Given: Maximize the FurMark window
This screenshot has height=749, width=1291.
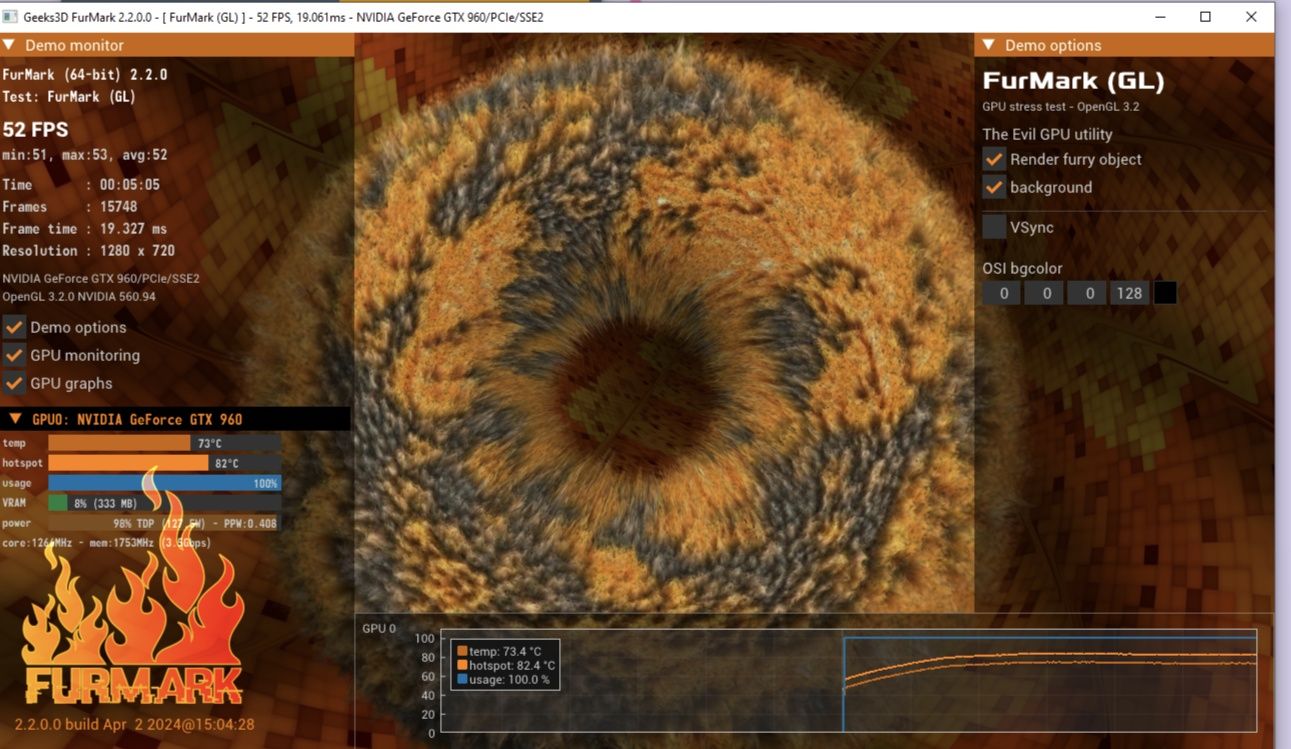Looking at the screenshot, I should [x=1206, y=17].
